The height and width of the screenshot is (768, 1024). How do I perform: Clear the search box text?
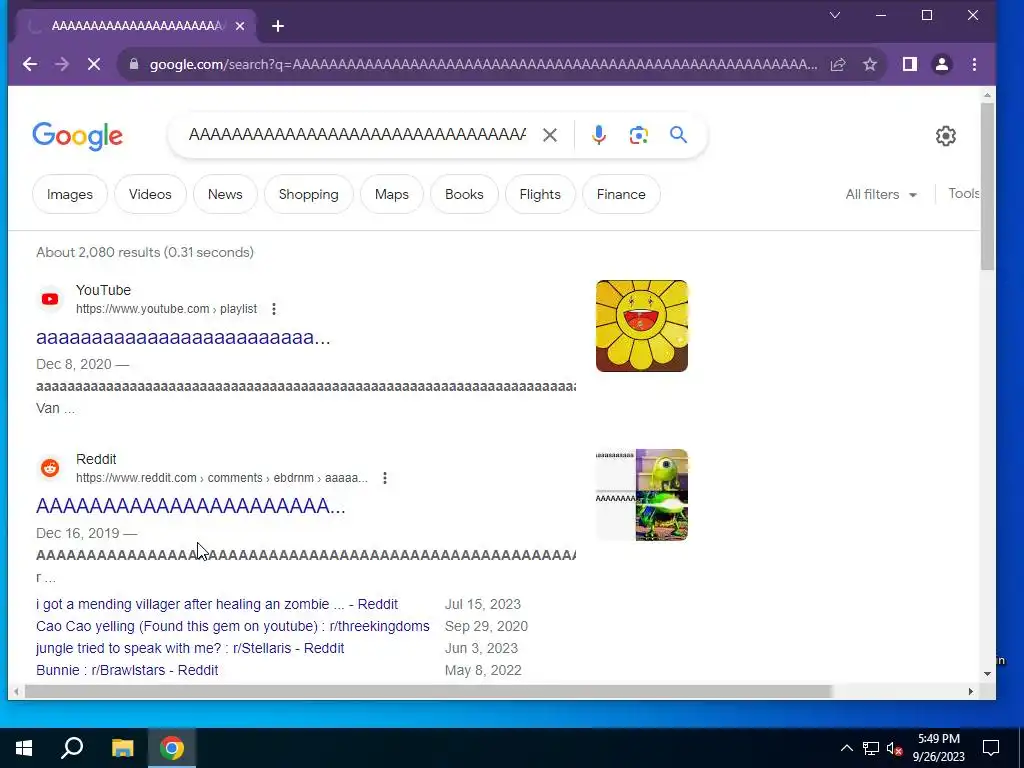pos(550,135)
